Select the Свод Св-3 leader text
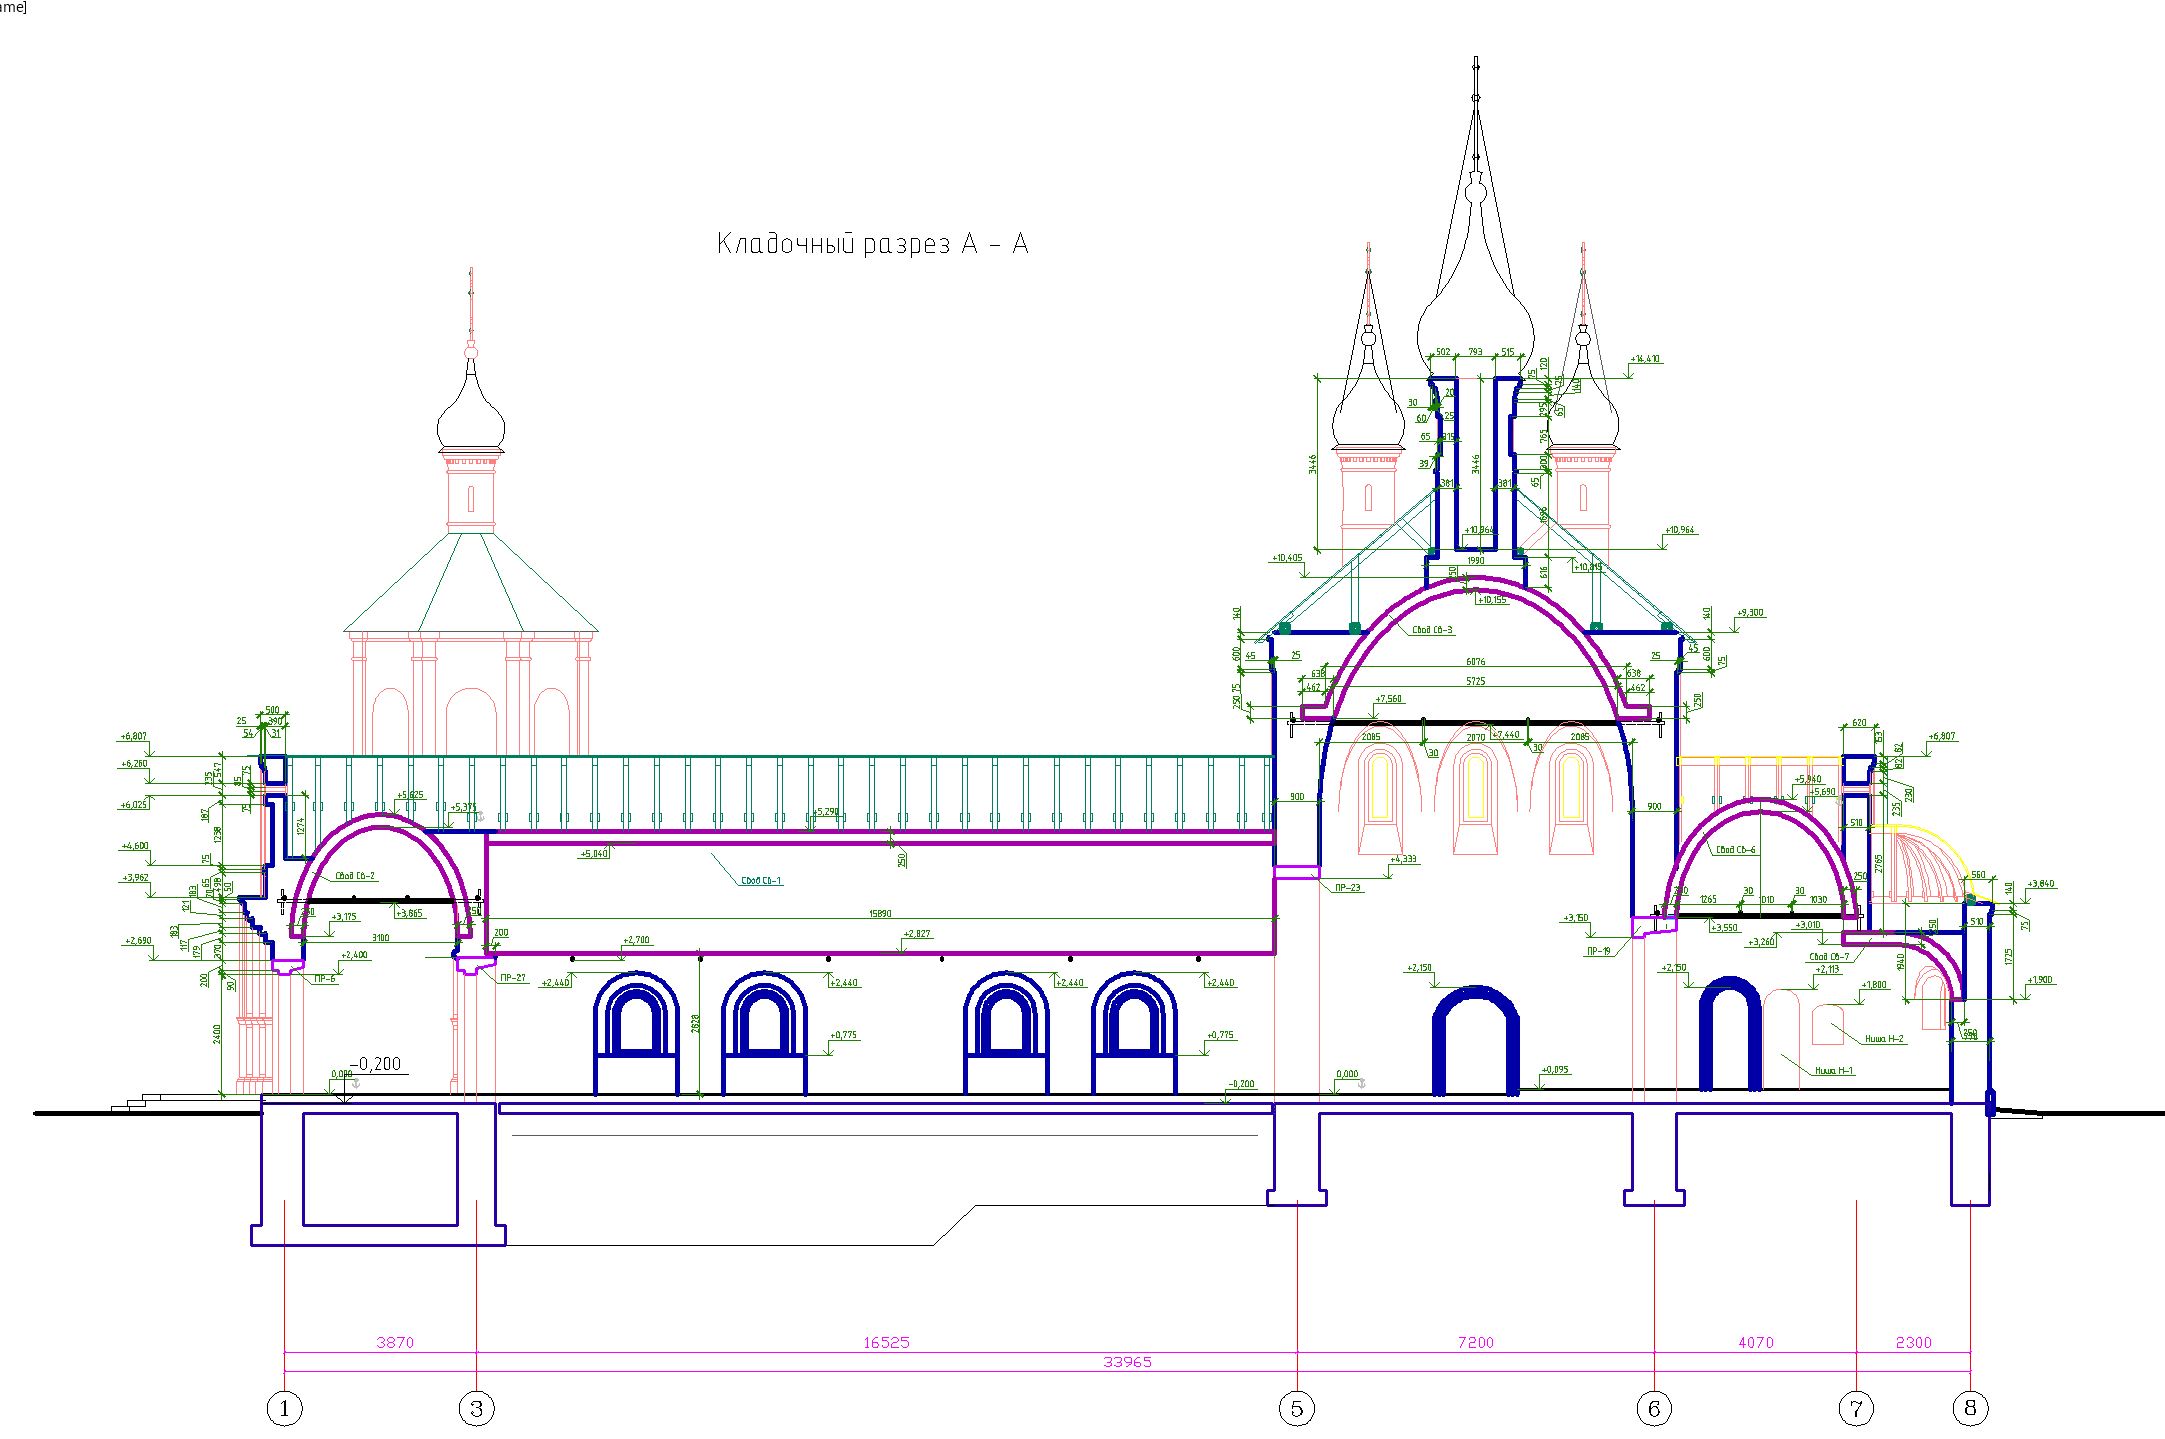This screenshot has width=2165, height=1439. 1432,630
